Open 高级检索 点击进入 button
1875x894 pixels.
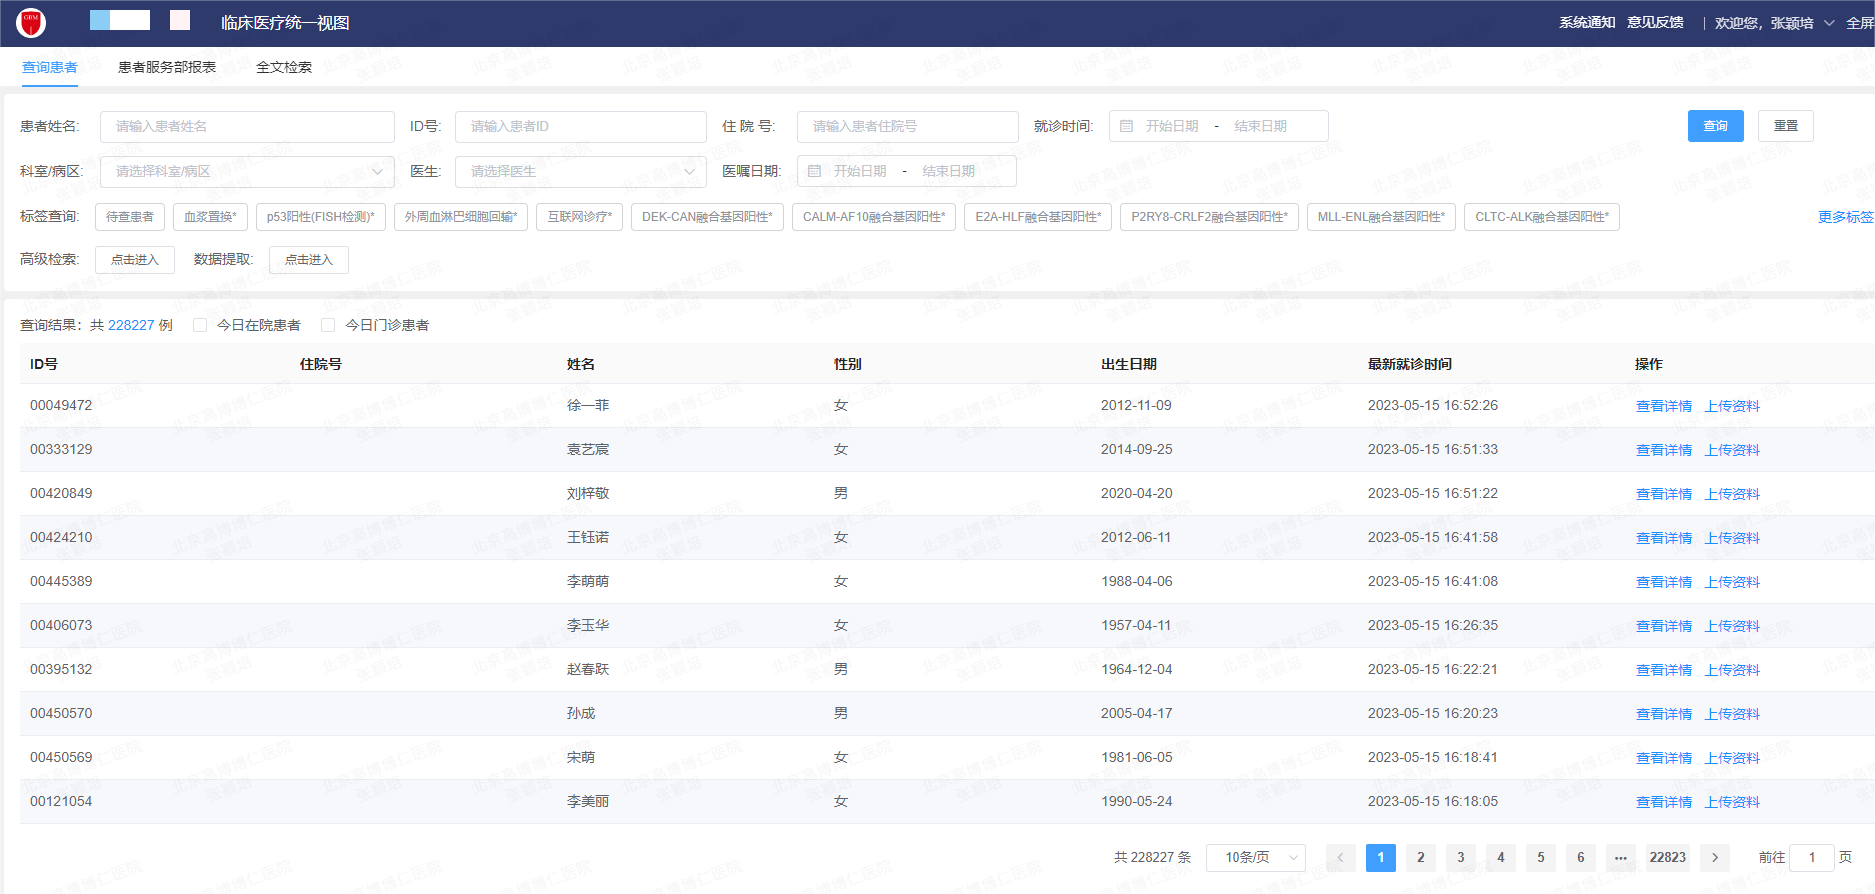[135, 260]
